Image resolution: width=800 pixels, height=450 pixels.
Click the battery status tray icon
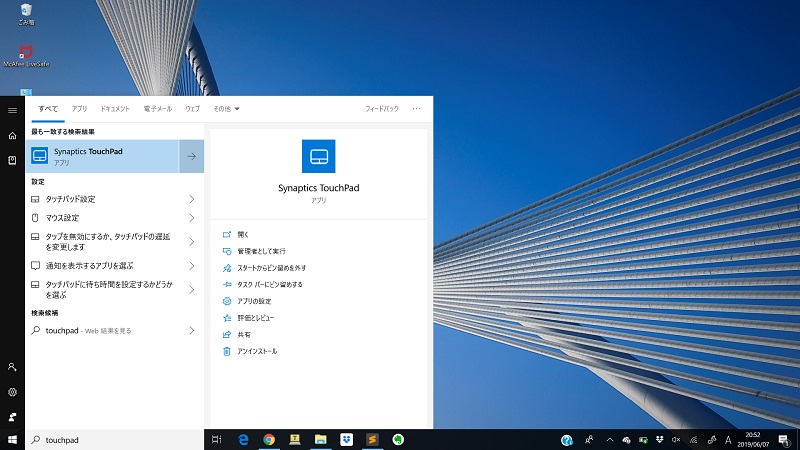(x=643, y=440)
